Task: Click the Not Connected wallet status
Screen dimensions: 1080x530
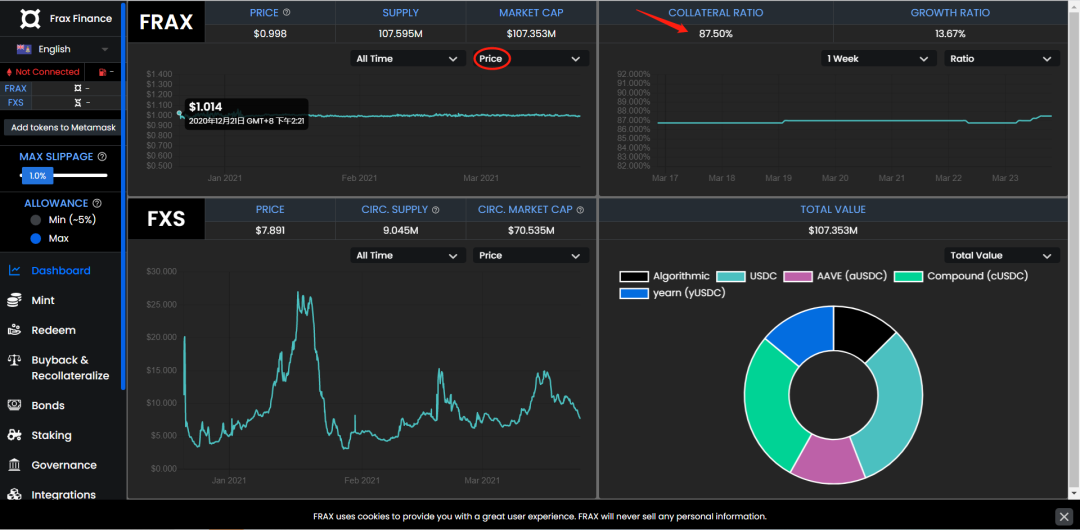Action: 43,72
